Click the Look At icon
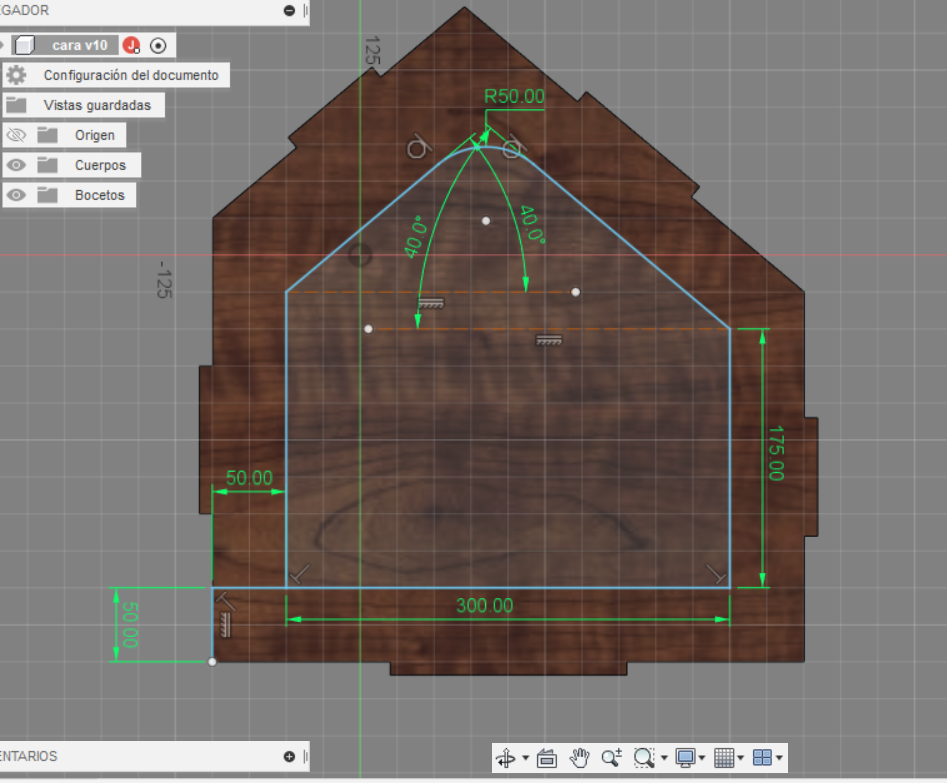This screenshot has width=947, height=783. pos(547,758)
